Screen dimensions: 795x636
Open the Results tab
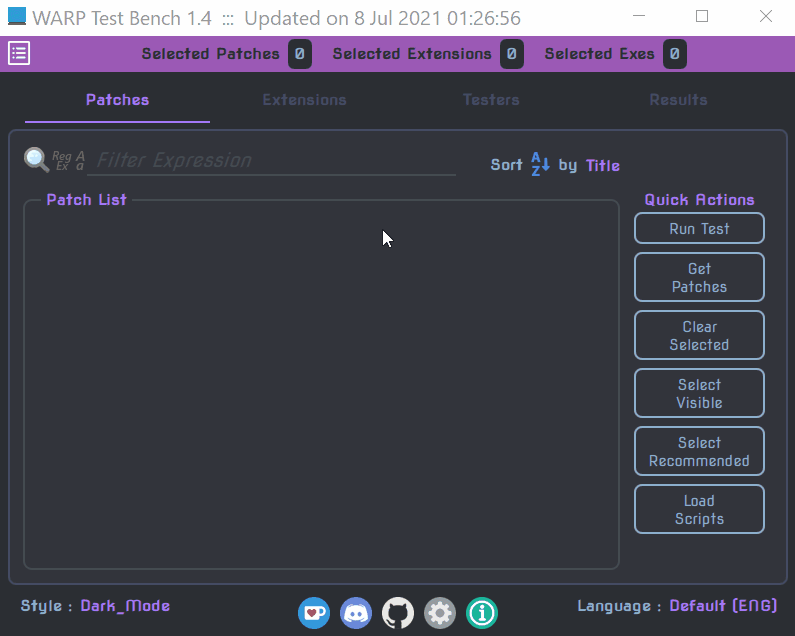pos(678,100)
